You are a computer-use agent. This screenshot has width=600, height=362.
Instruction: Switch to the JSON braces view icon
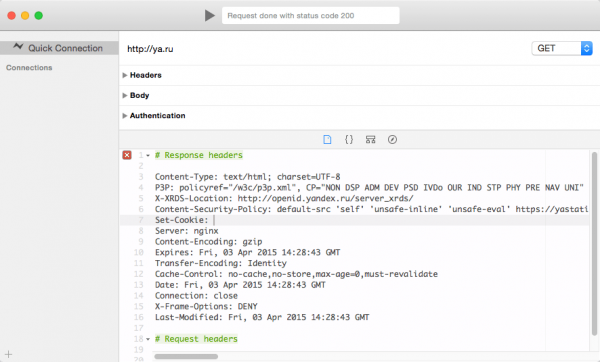[x=349, y=140]
